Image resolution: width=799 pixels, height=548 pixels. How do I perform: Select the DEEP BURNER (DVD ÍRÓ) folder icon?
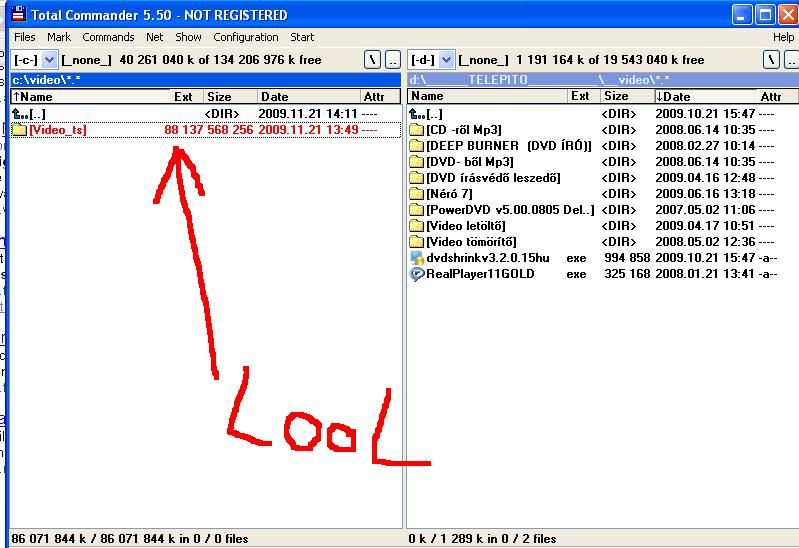coord(417,146)
